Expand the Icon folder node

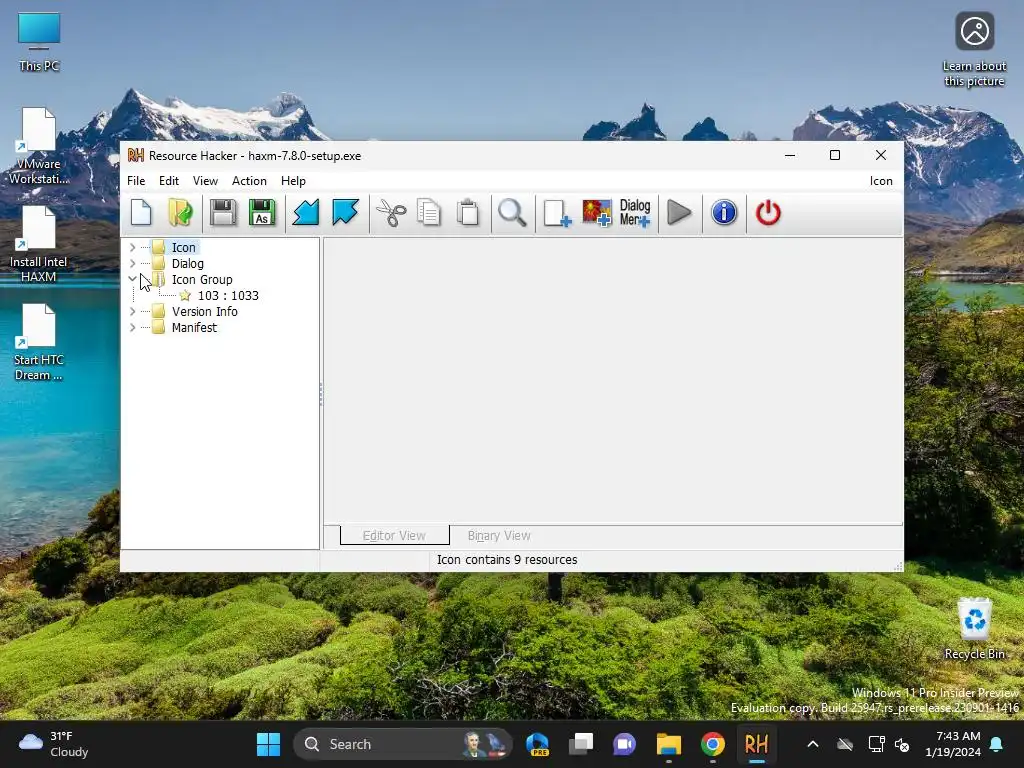[133, 248]
